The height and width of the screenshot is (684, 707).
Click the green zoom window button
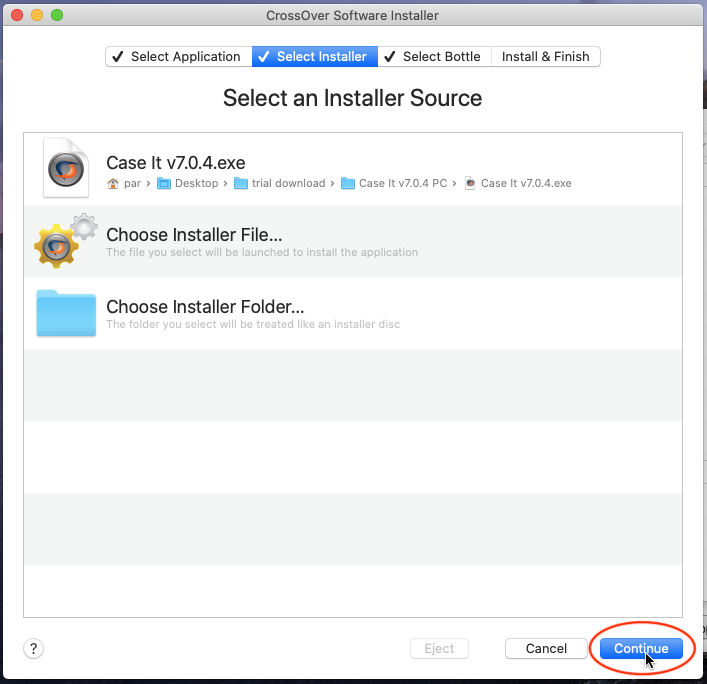(57, 15)
